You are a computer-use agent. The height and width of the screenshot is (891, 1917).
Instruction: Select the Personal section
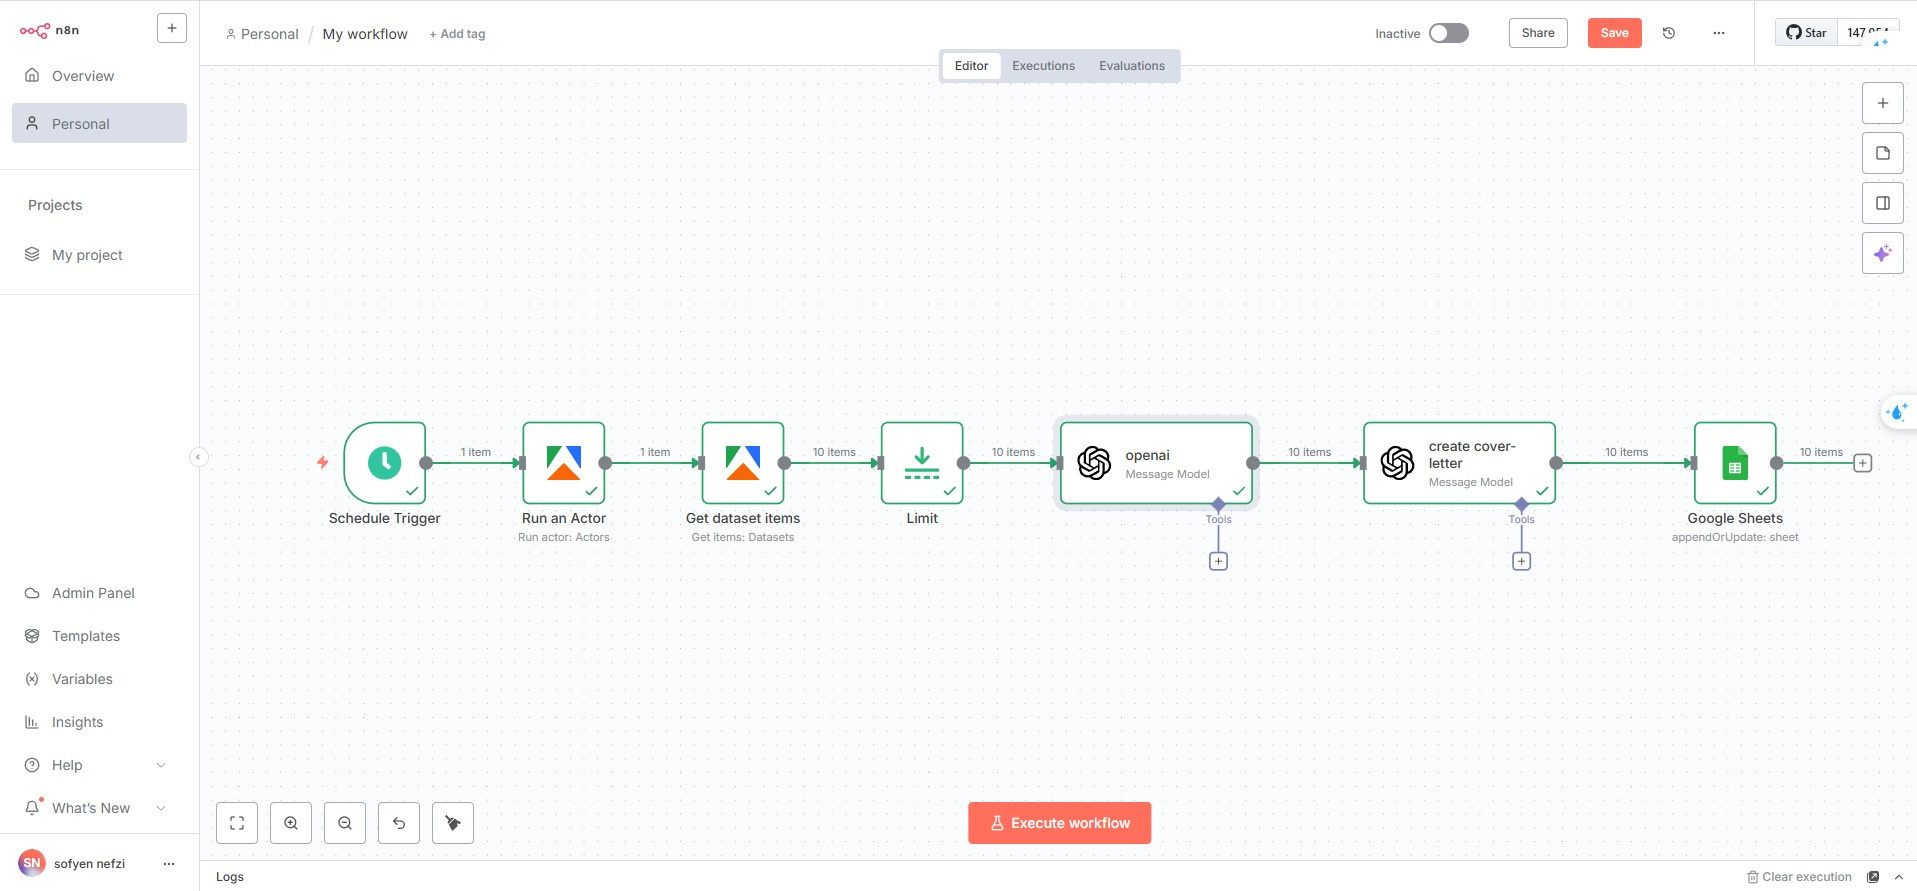(99, 123)
